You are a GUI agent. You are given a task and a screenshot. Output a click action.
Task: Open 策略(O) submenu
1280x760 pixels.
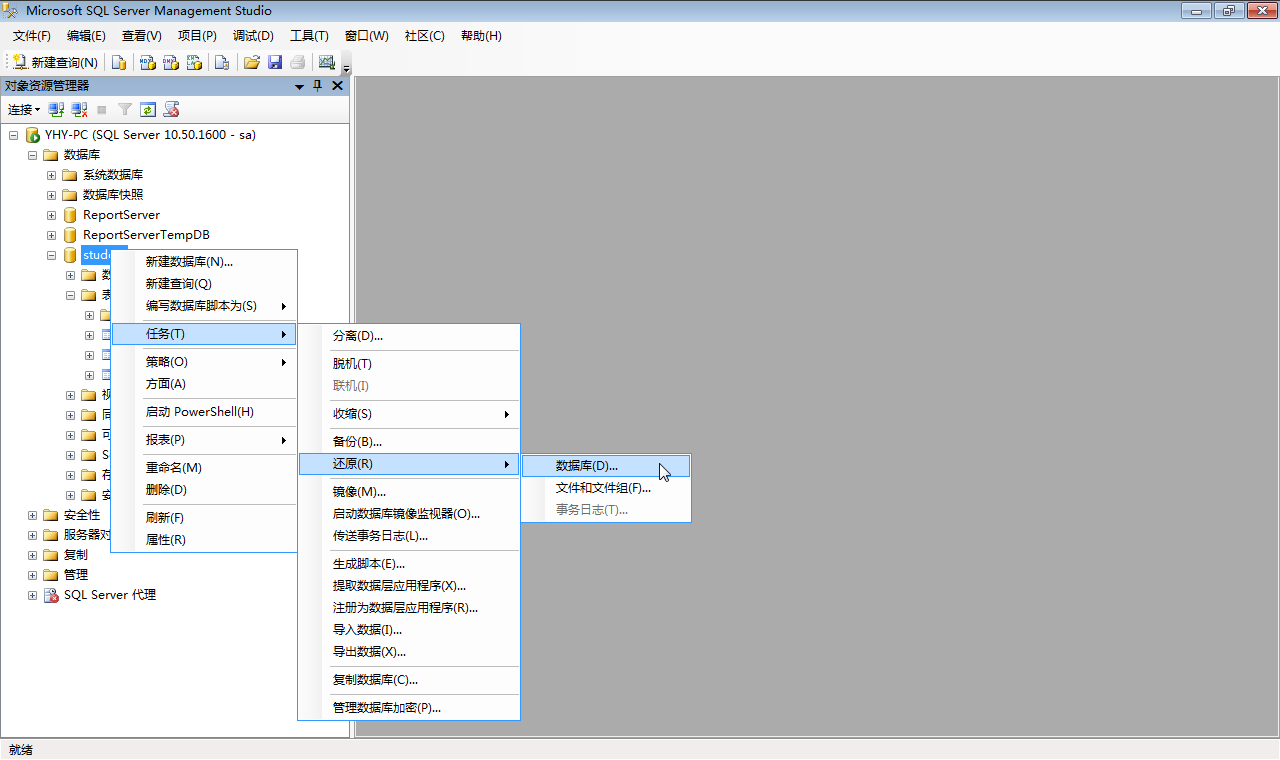tap(204, 362)
